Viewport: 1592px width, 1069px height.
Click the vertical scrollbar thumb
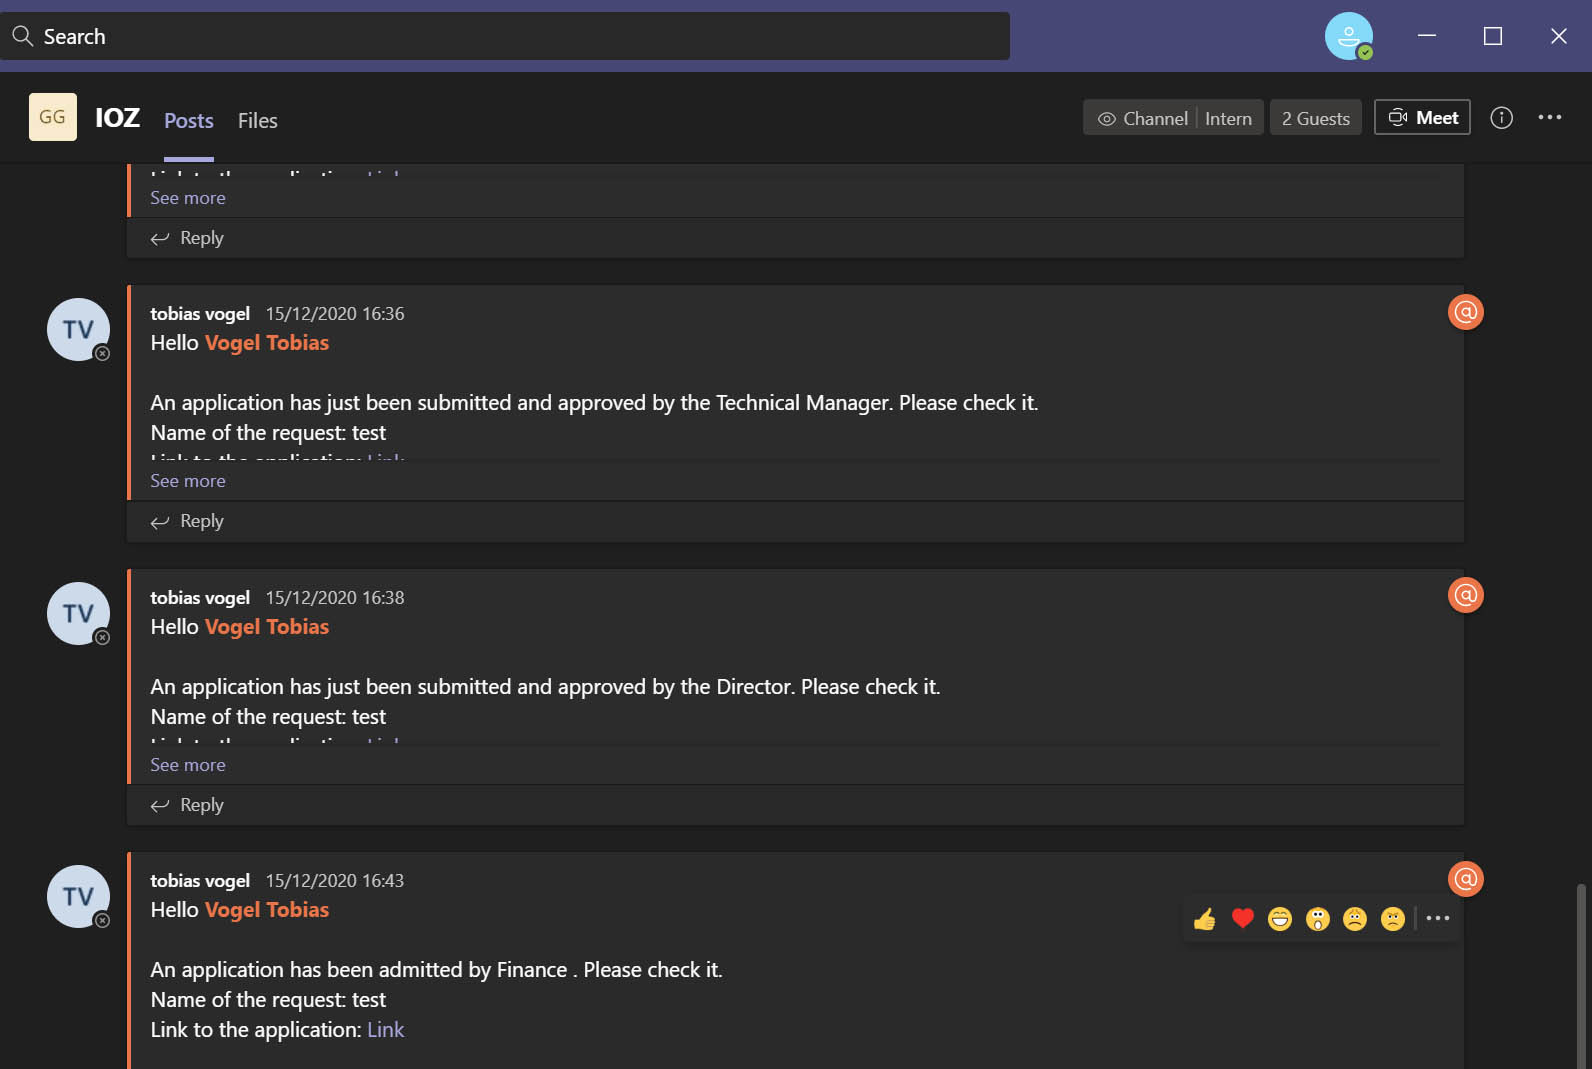[1581, 975]
